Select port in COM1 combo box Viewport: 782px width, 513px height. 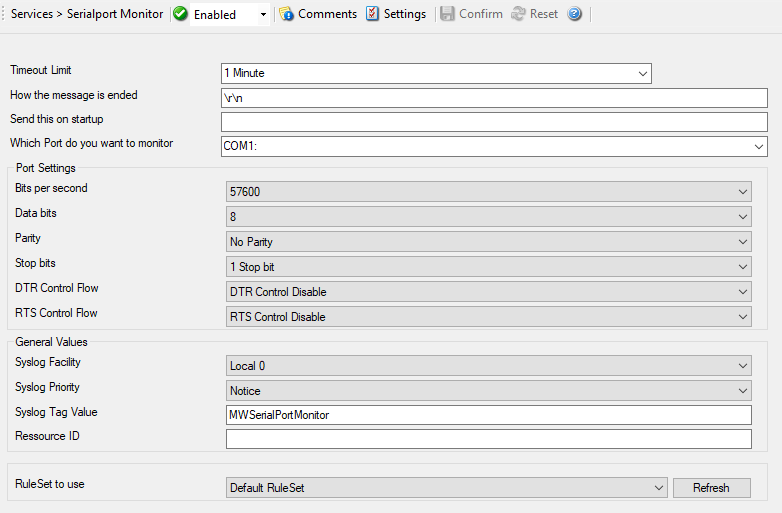(x=494, y=147)
